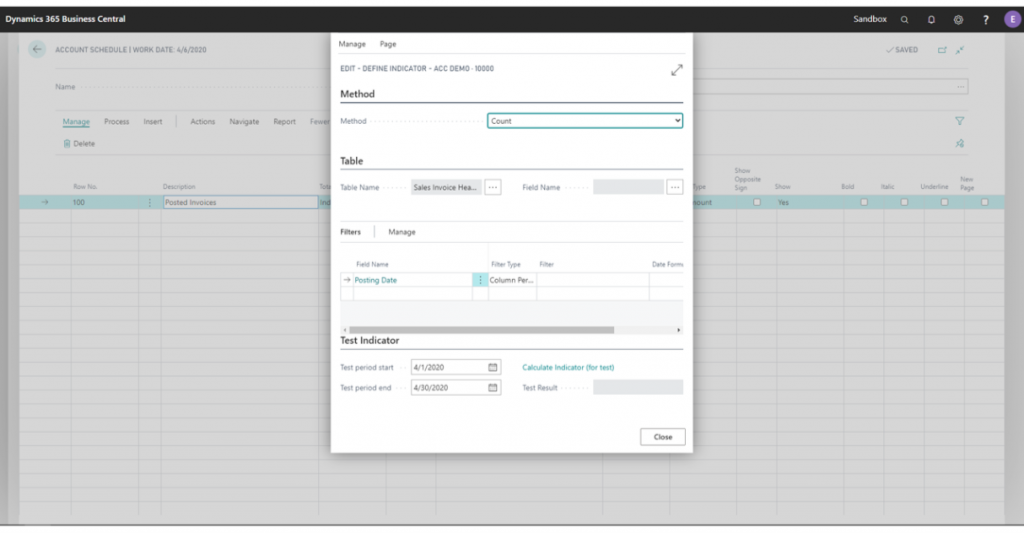The height and width of the screenshot is (533, 1024).
Task: Toggle the Show Opposite Sign checkbox
Action: (757, 202)
